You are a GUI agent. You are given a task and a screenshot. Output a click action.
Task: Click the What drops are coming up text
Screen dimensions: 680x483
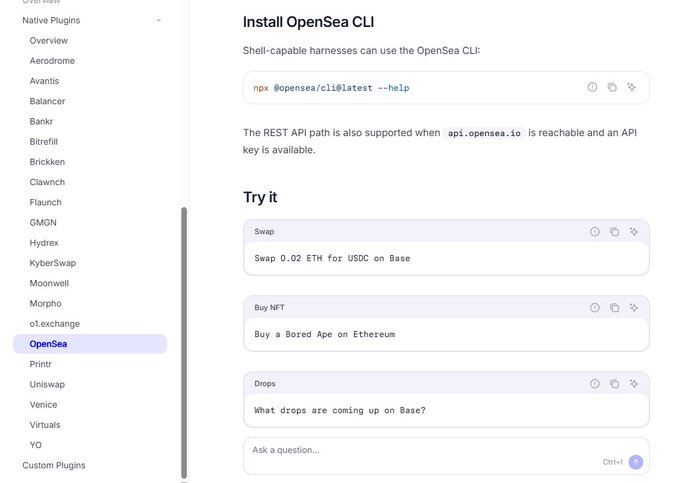[340, 410]
